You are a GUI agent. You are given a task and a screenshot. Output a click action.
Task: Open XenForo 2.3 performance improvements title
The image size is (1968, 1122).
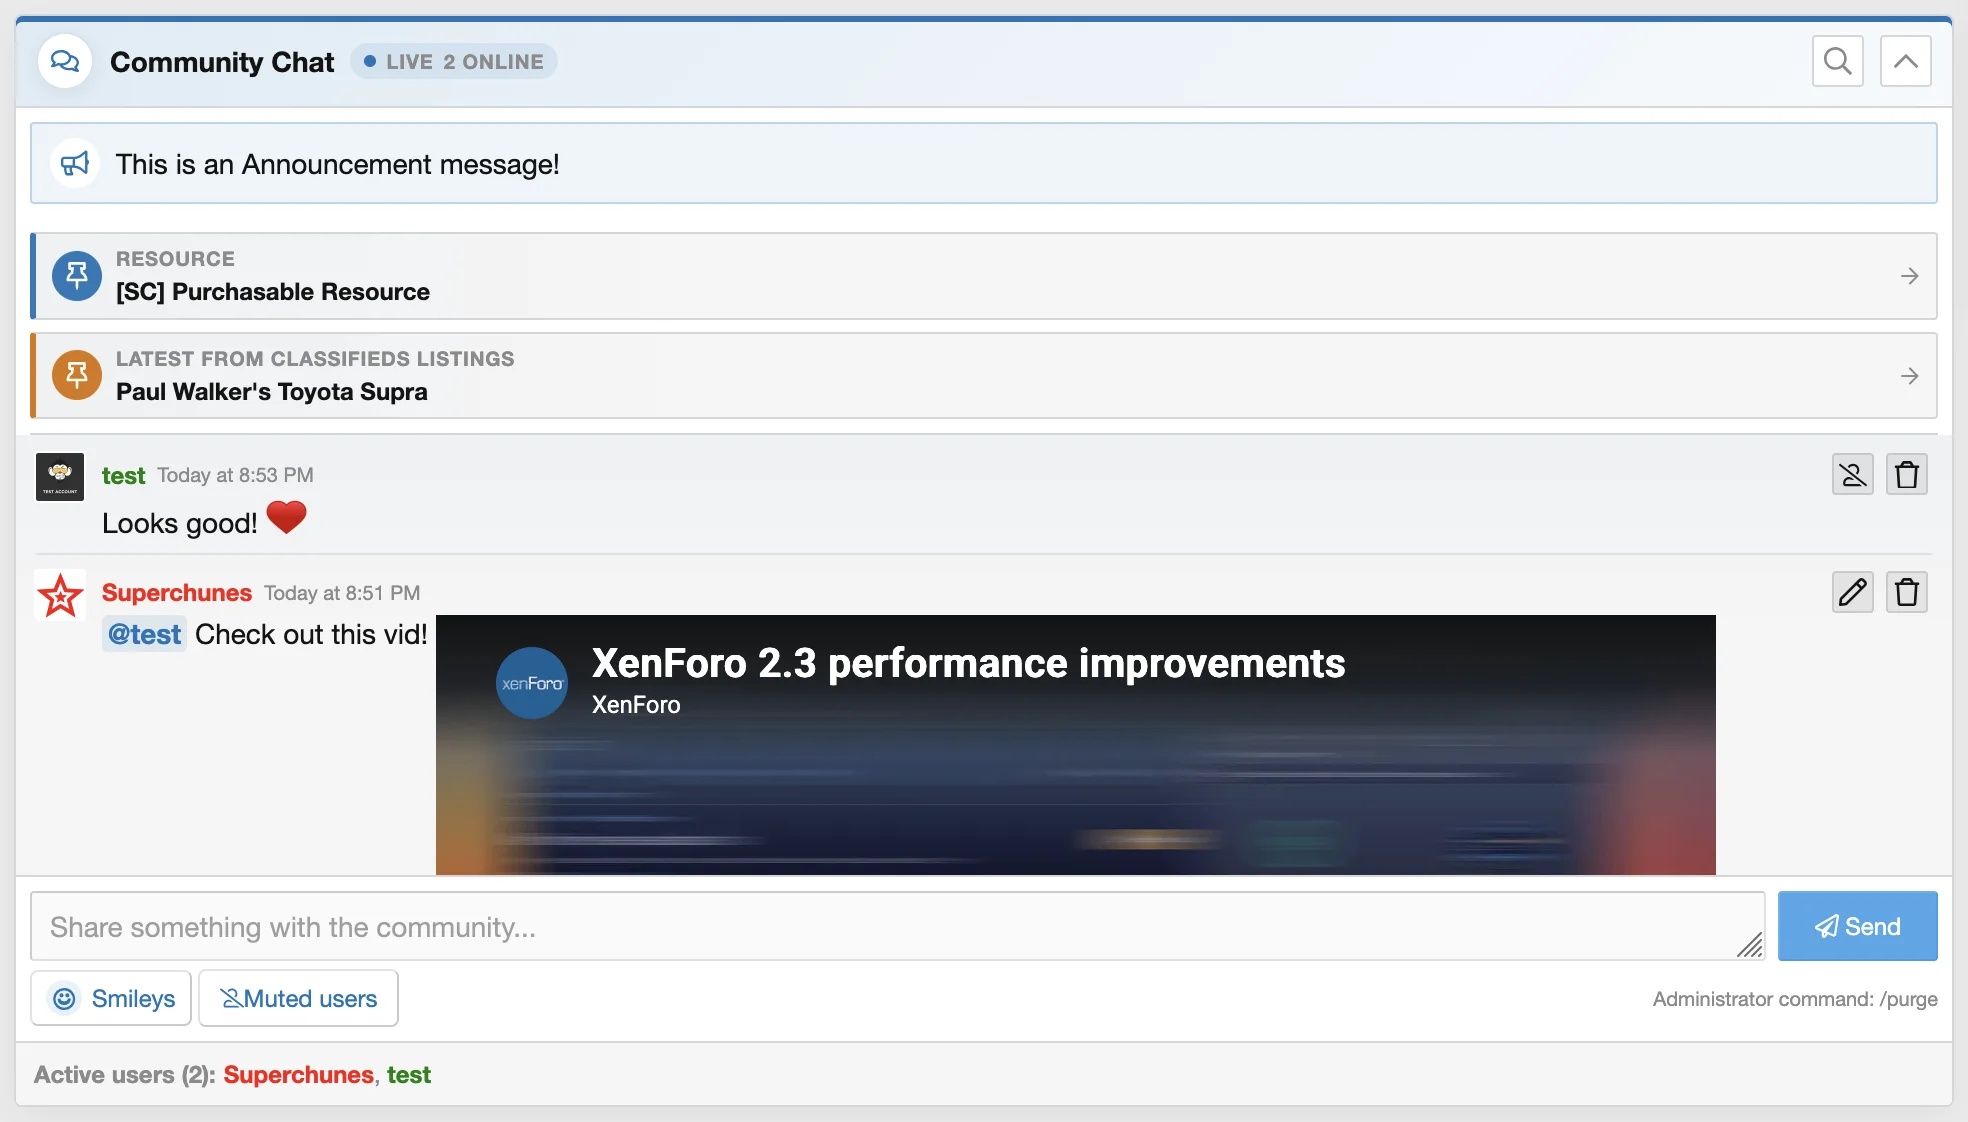pos(968,663)
